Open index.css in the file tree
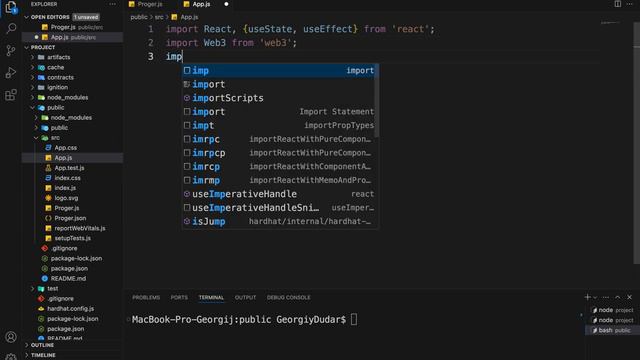 coord(67,178)
